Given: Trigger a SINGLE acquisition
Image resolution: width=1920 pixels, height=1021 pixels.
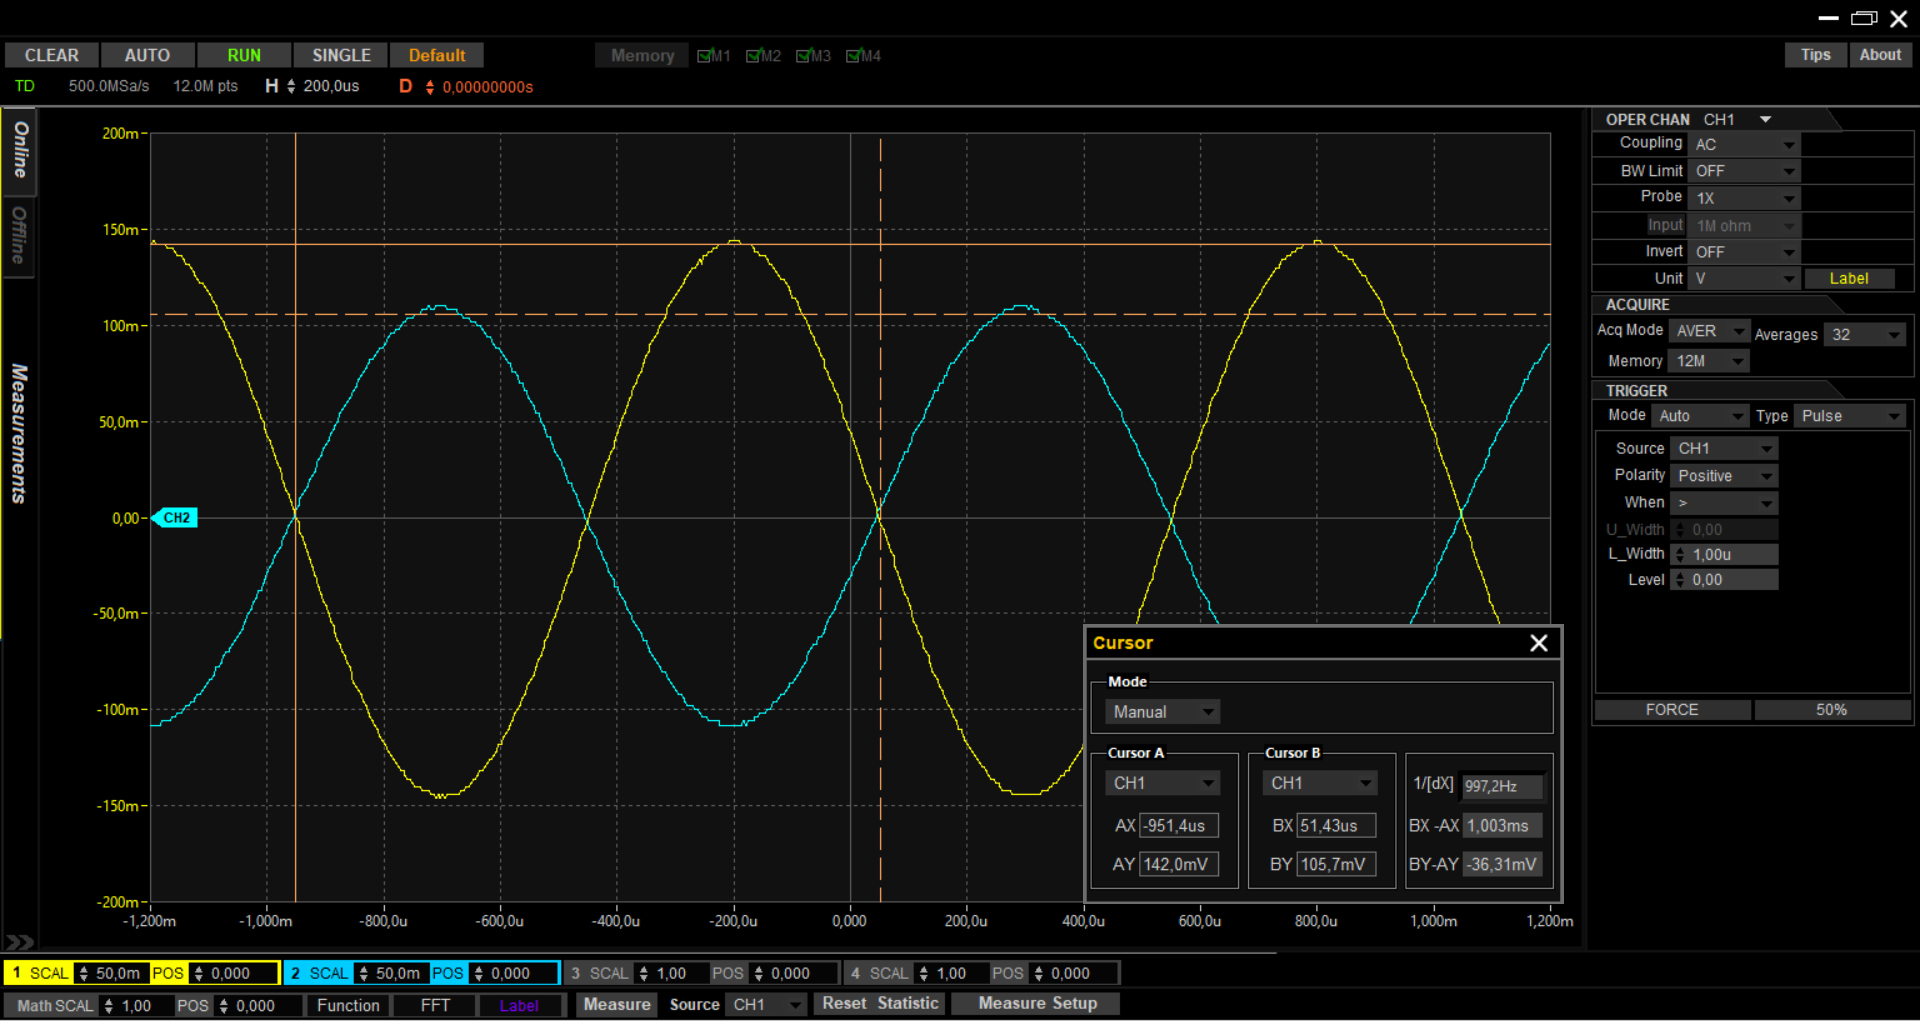Looking at the screenshot, I should 341,56.
